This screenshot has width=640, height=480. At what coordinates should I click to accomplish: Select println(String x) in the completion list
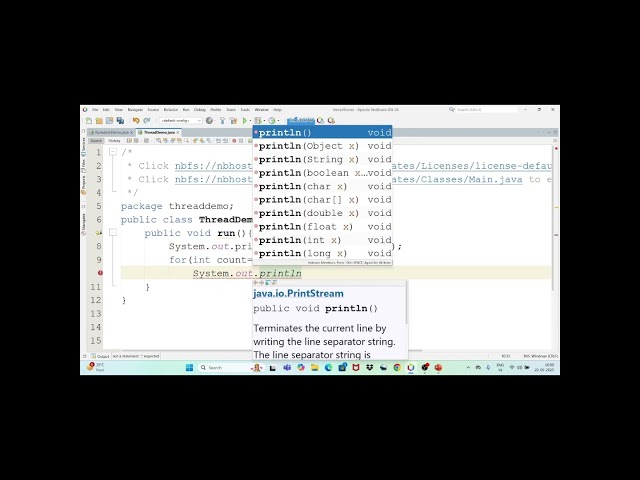point(322,159)
